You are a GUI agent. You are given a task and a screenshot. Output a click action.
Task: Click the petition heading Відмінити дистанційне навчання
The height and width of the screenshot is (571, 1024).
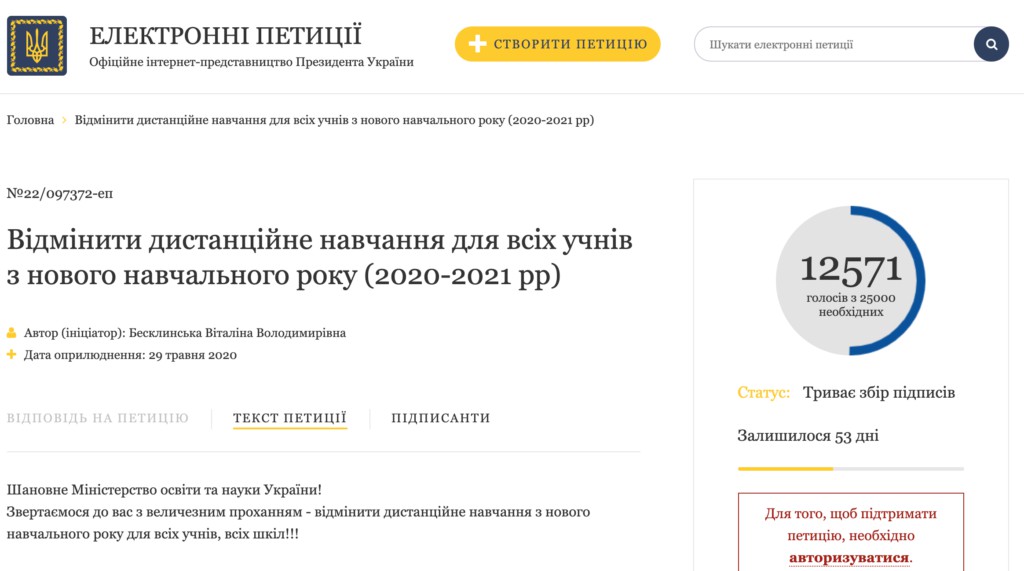pos(320,257)
